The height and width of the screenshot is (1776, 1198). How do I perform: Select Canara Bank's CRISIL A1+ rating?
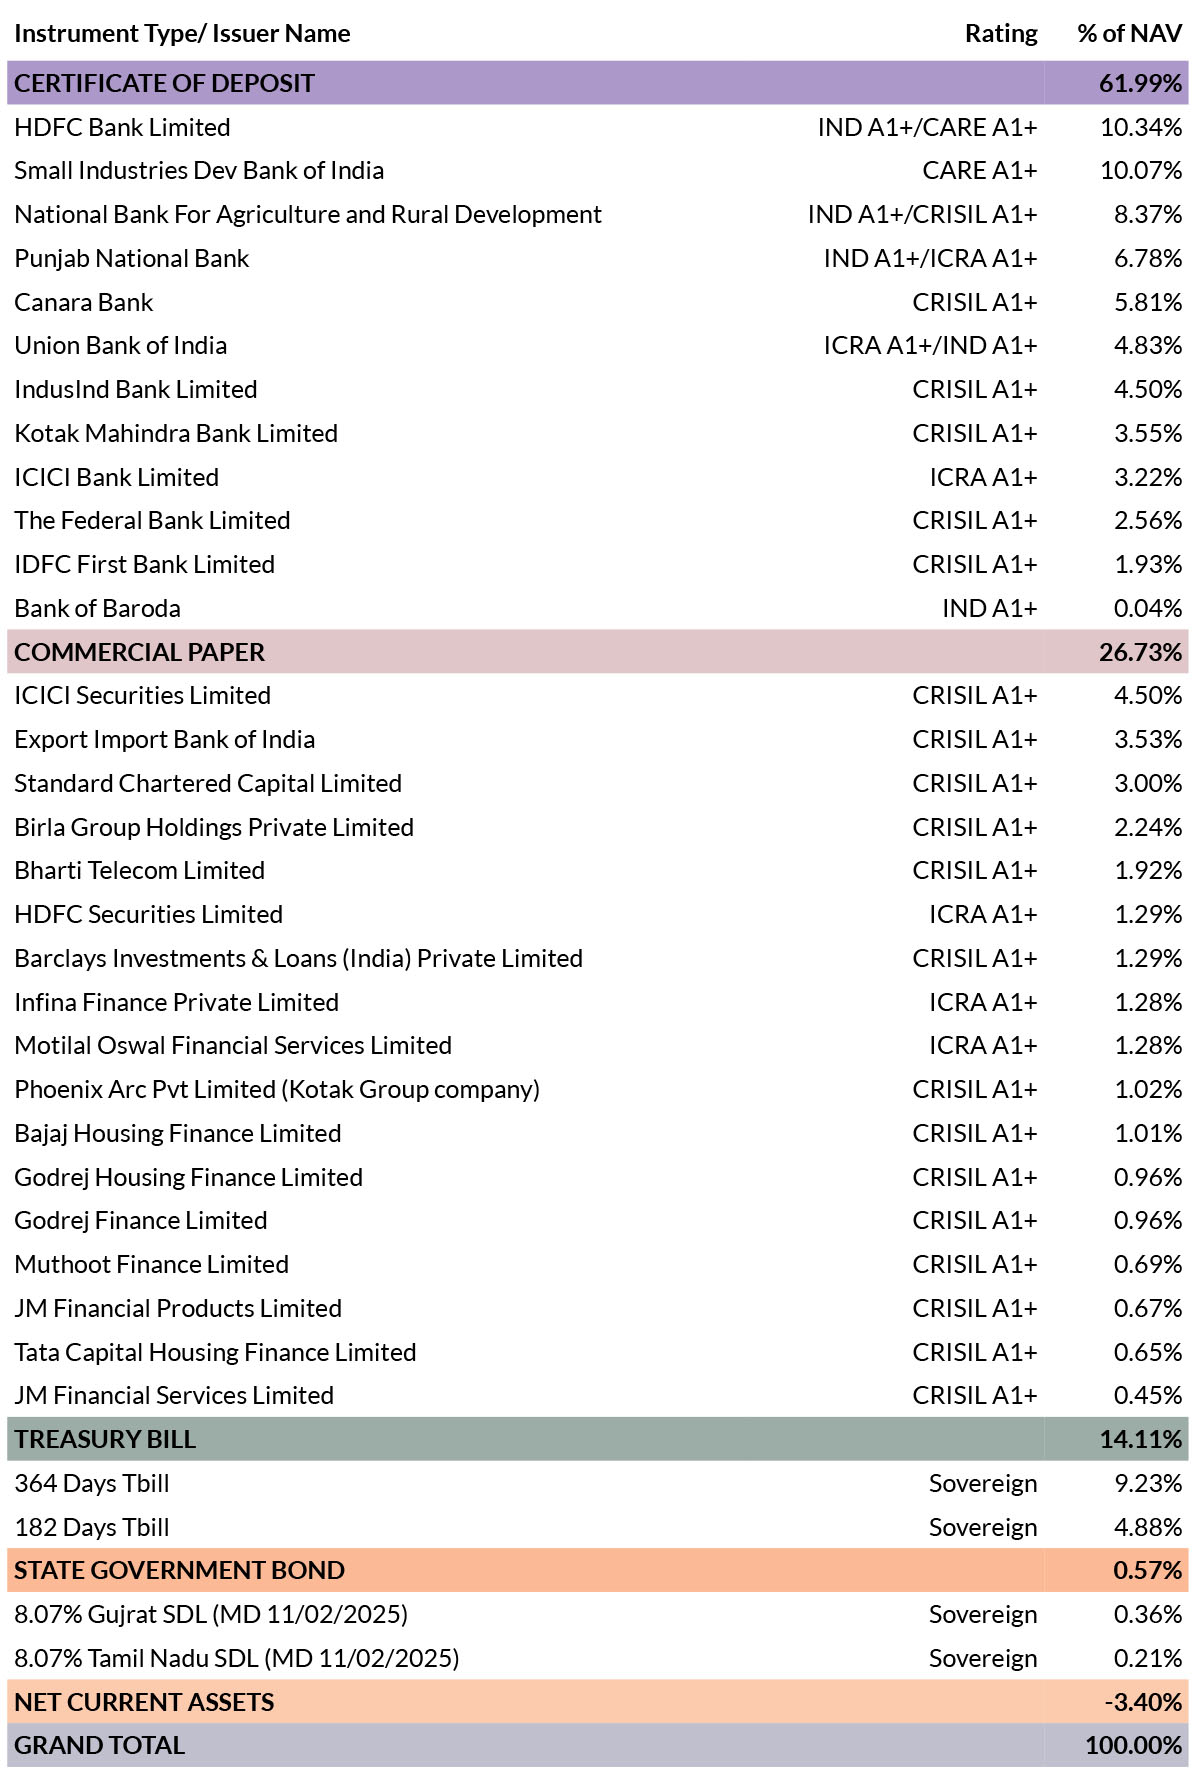[x=975, y=302]
